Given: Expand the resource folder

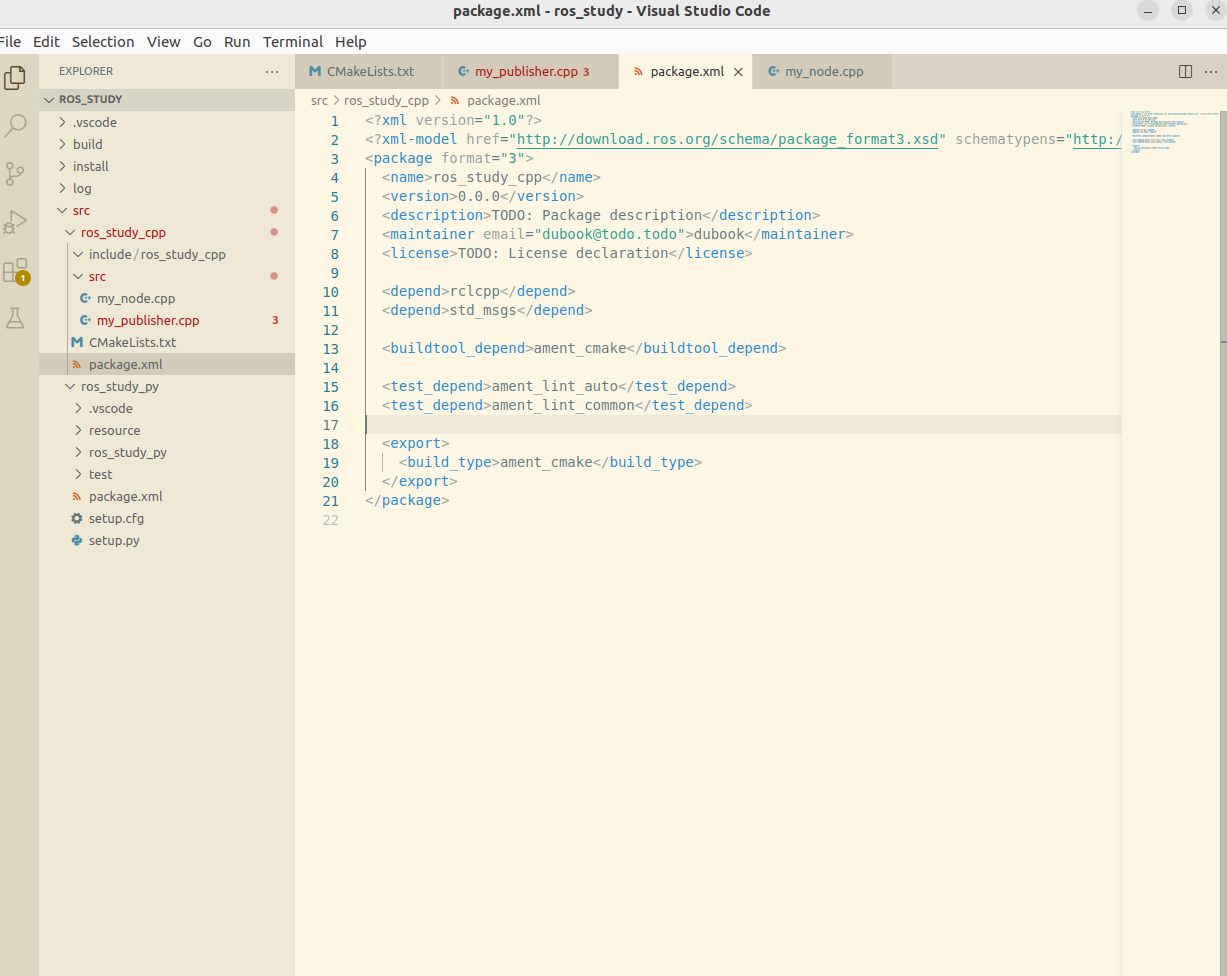Looking at the screenshot, I should coord(167,430).
